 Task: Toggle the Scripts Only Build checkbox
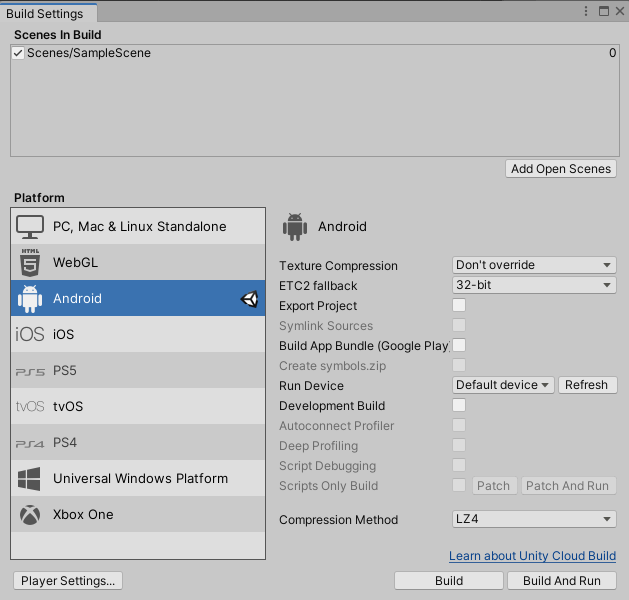pyautogui.click(x=459, y=485)
